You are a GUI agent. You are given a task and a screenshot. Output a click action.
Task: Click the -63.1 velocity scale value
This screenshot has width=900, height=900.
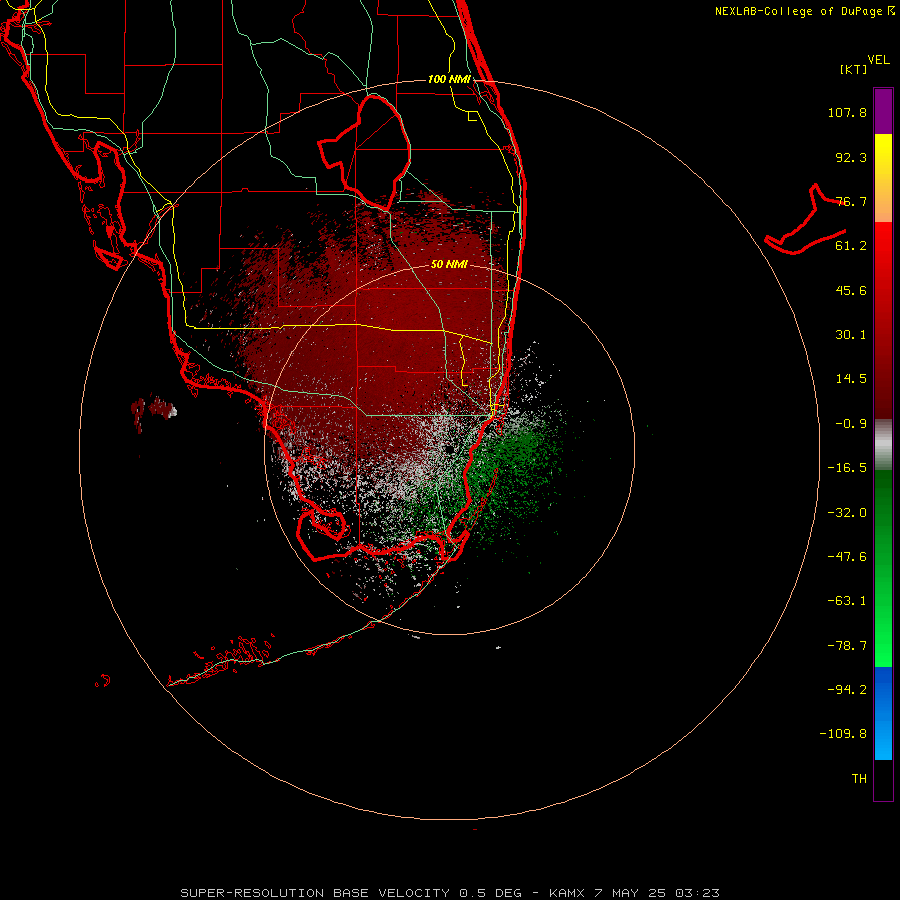click(x=847, y=601)
